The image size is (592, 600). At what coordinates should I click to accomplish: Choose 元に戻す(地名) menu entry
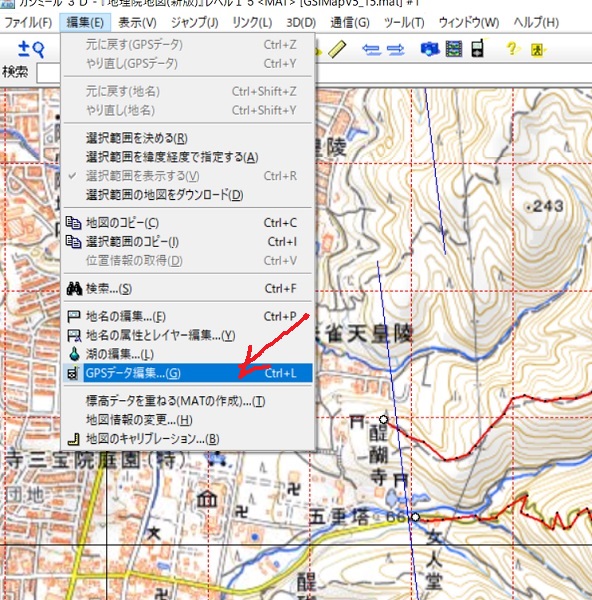pos(188,91)
